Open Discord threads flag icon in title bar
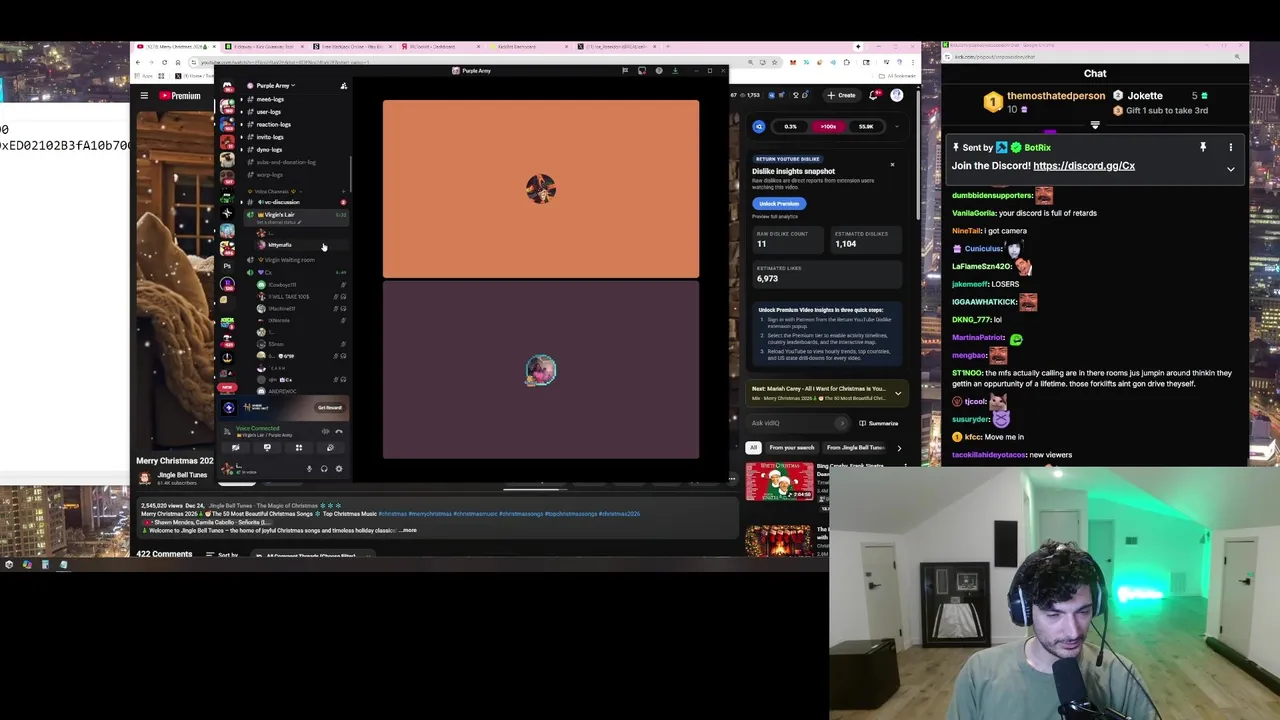The height and width of the screenshot is (720, 1280). [625, 70]
